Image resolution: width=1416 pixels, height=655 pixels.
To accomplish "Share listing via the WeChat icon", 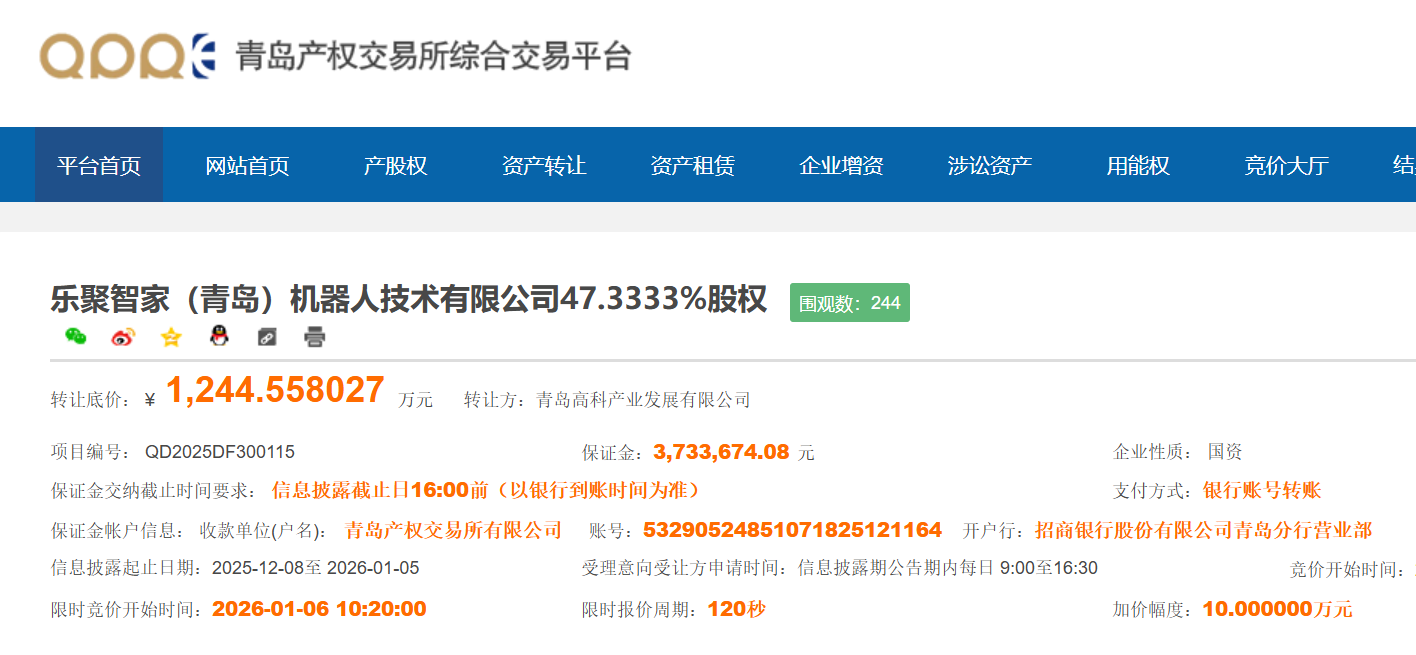I will click(75, 337).
